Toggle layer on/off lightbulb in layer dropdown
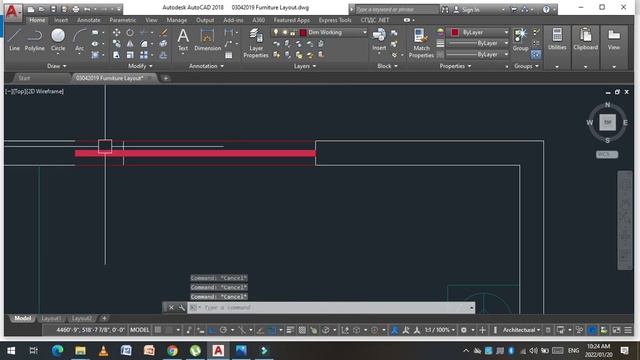The height and width of the screenshot is (360, 640). [276, 32]
